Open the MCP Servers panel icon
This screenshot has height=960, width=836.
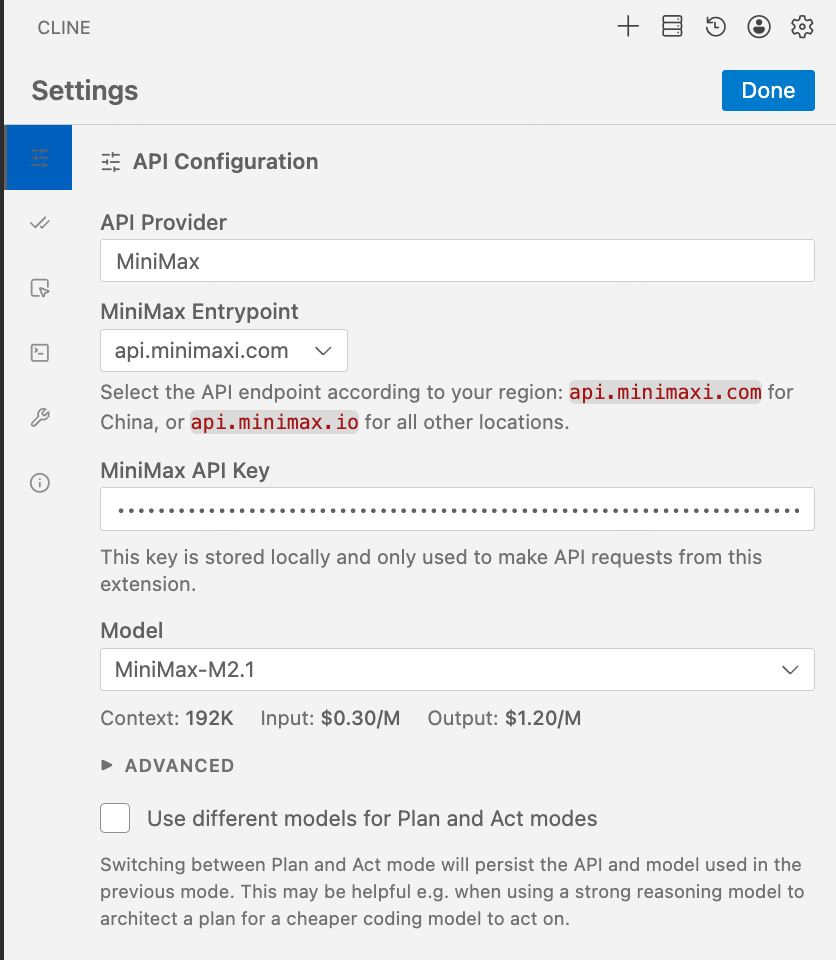click(x=672, y=27)
